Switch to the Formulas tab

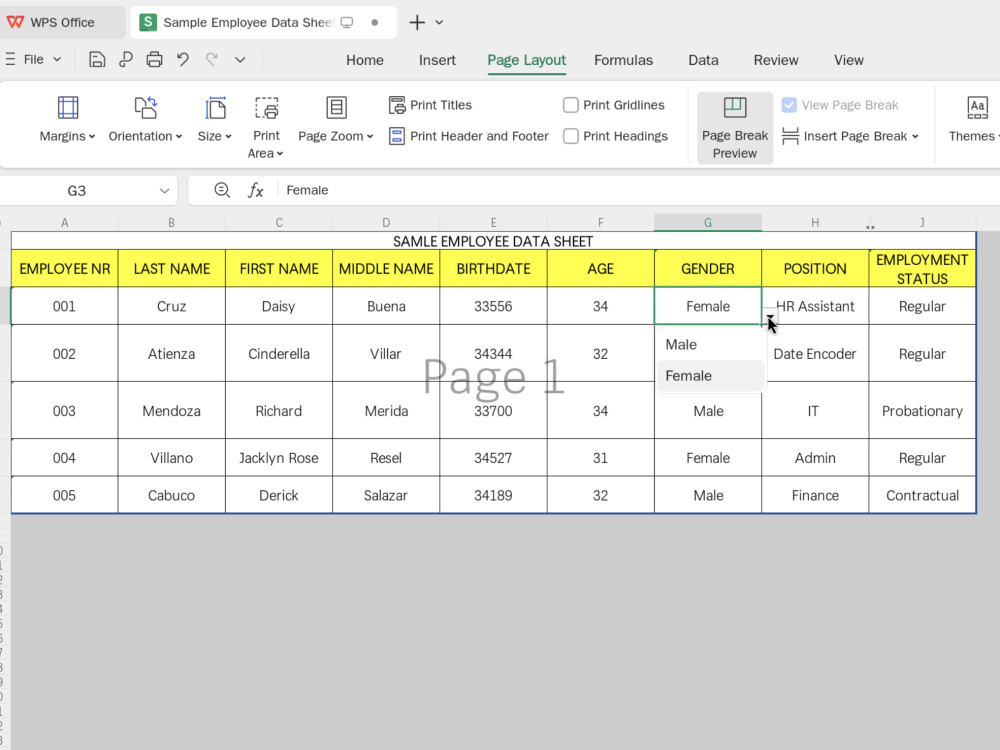point(623,60)
